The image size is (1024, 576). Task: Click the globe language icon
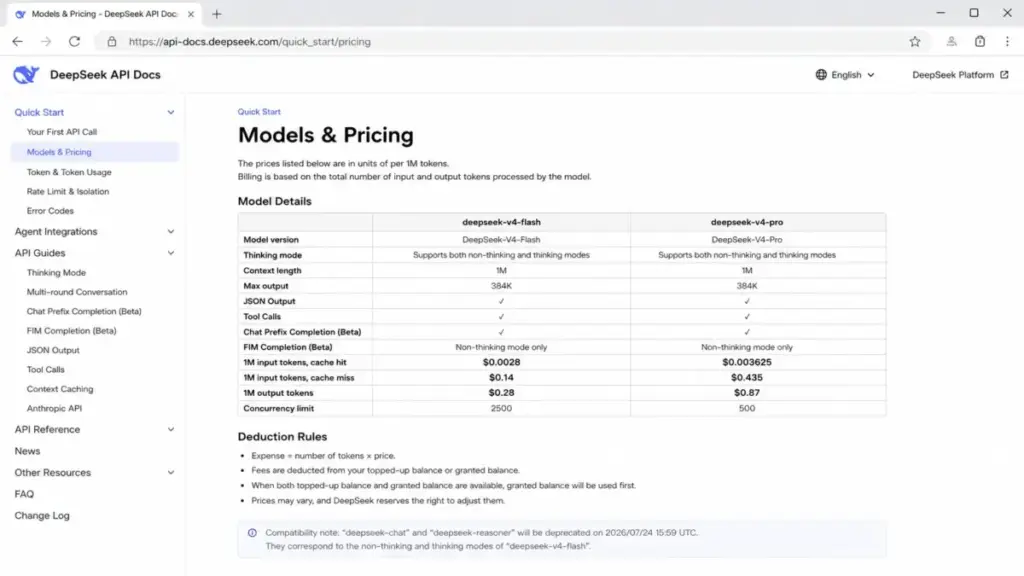click(x=821, y=74)
